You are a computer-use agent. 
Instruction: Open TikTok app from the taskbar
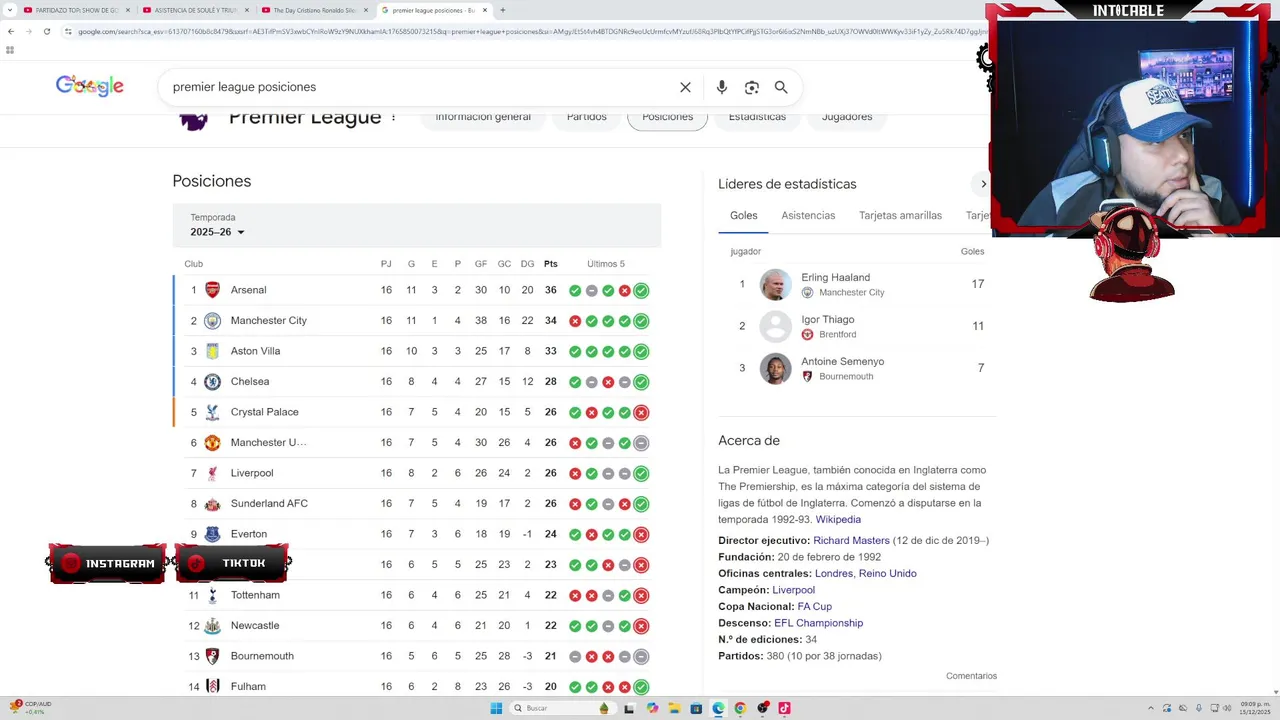[x=784, y=708]
